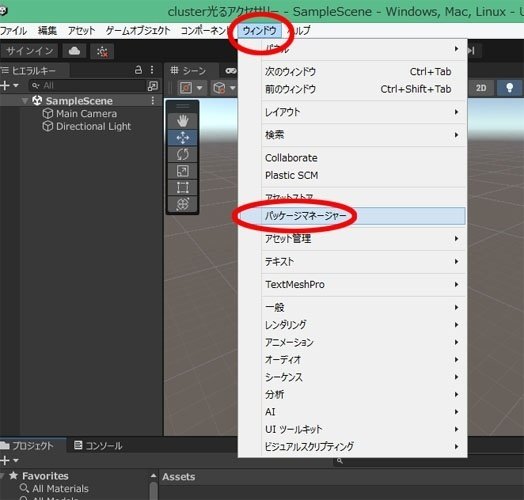This screenshot has width=524, height=500.
Task: Select Directional Light in hierarchy
Action: click(x=93, y=126)
